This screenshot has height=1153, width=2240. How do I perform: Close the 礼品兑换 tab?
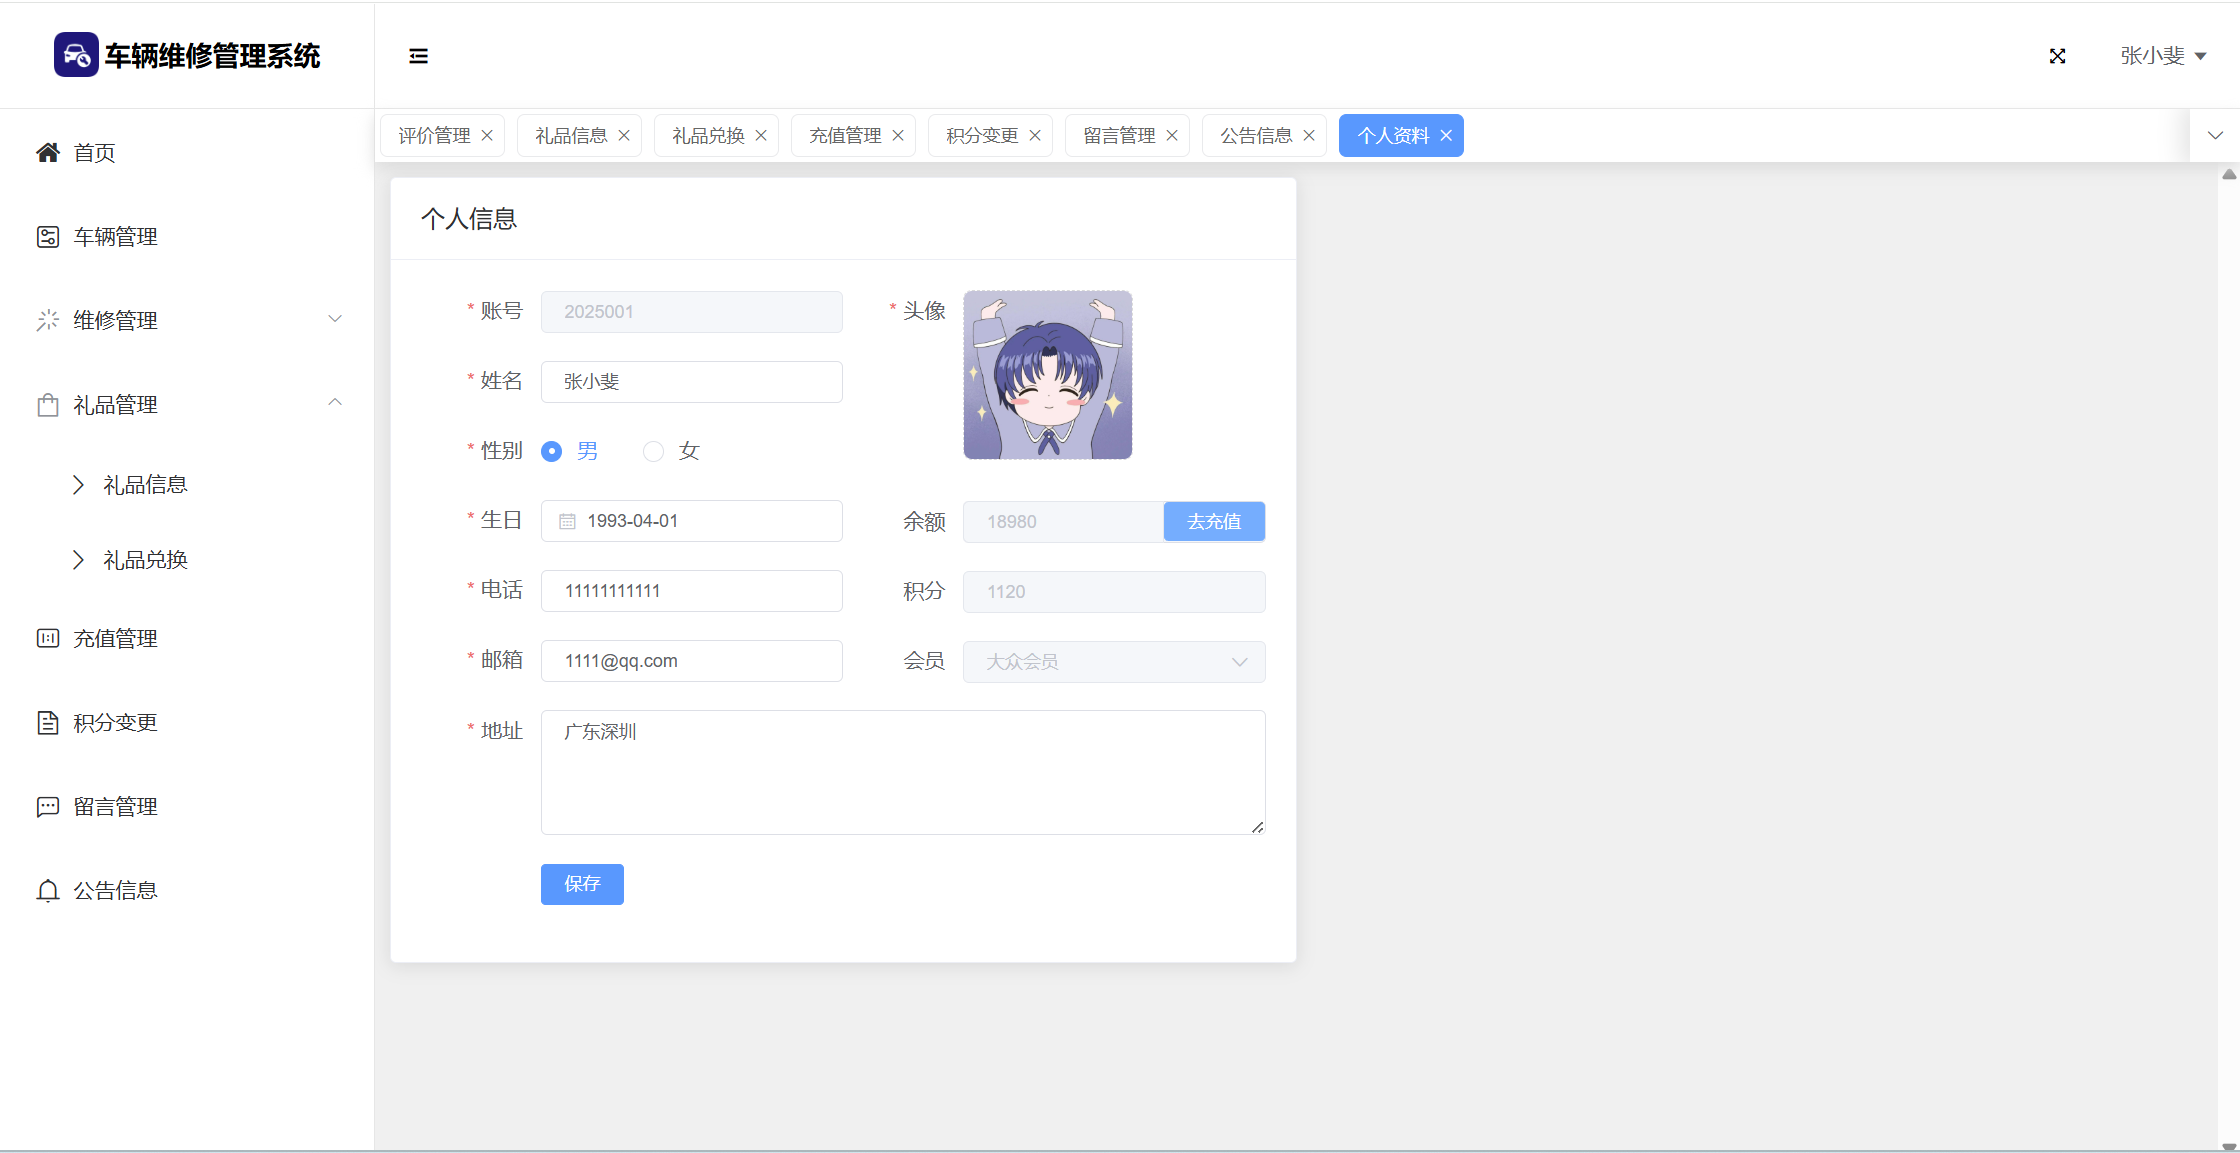pyautogui.click(x=761, y=136)
